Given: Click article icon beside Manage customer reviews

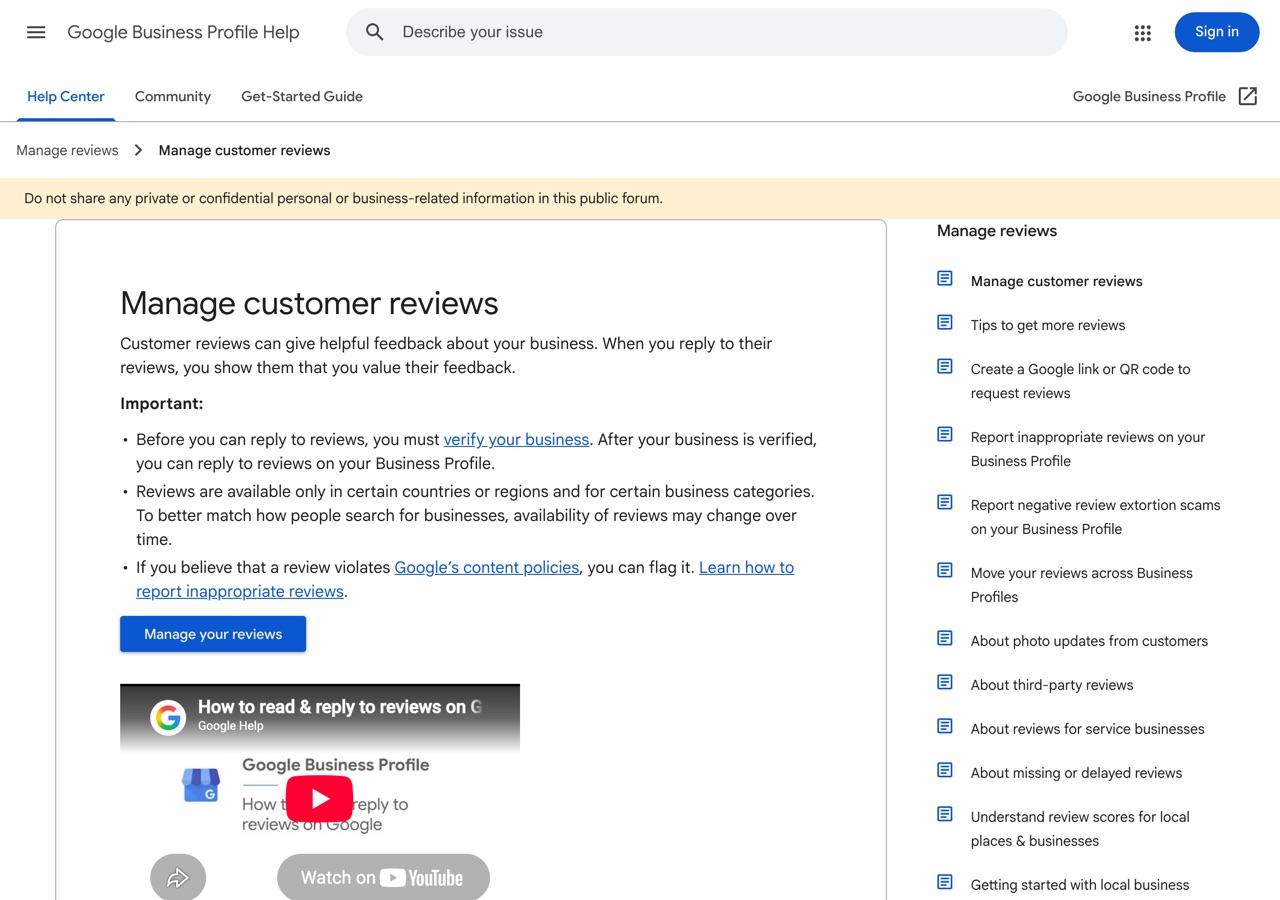Looking at the screenshot, I should tap(945, 279).
